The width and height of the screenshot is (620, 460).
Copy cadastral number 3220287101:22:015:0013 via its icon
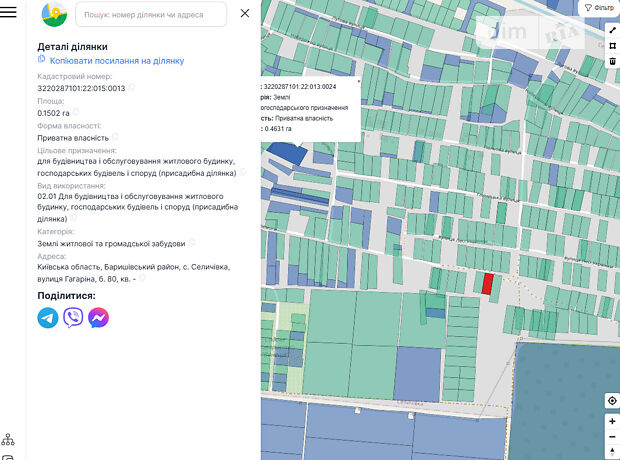pos(132,87)
